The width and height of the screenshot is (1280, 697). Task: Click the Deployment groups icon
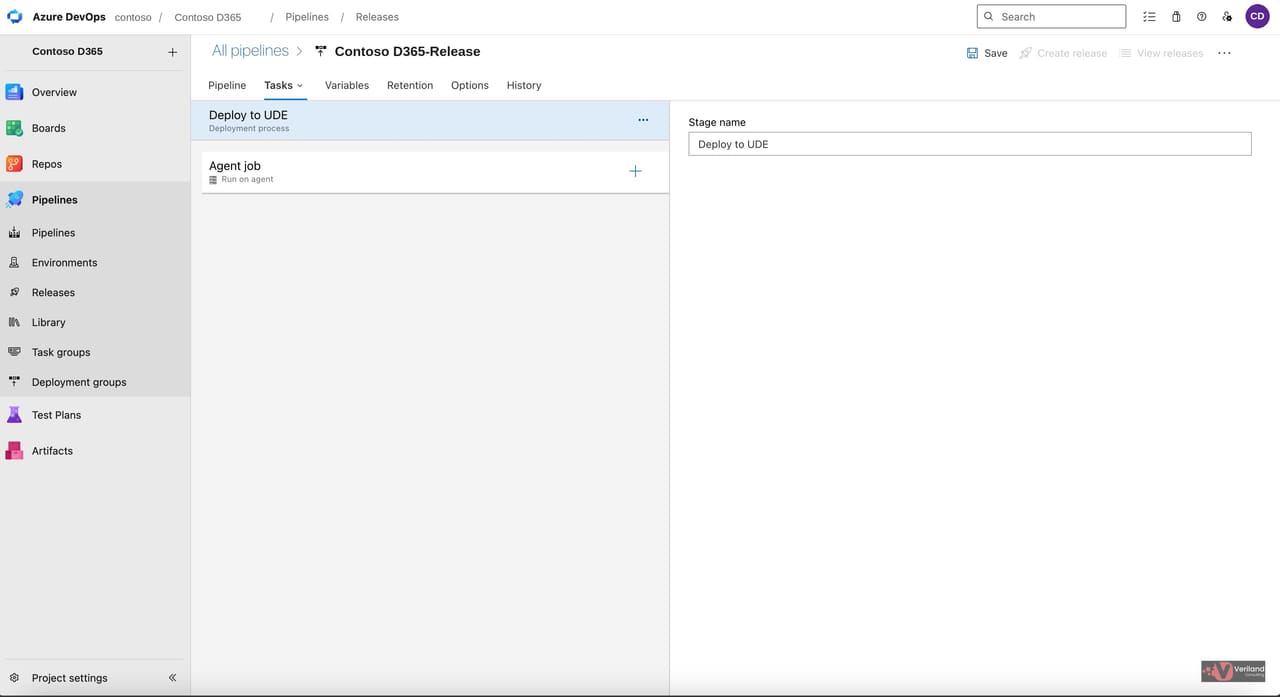[14, 382]
